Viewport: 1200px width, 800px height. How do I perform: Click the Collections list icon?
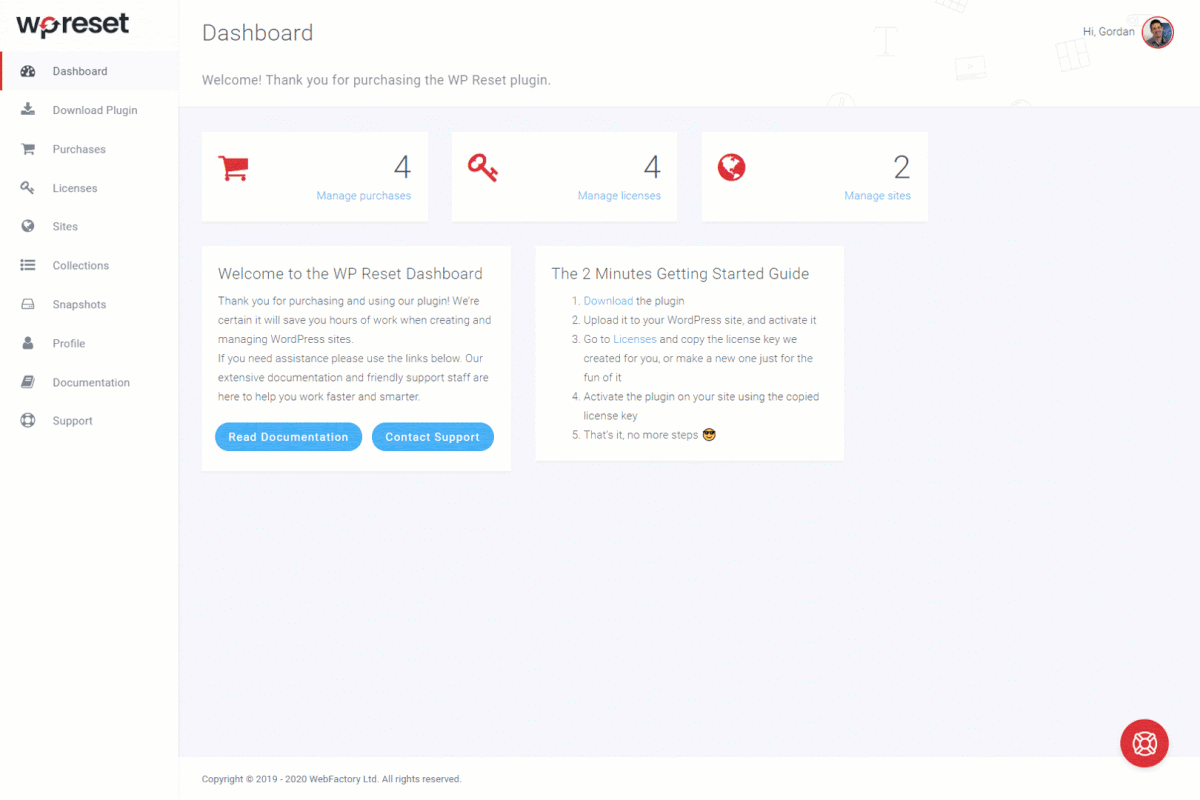[28, 265]
